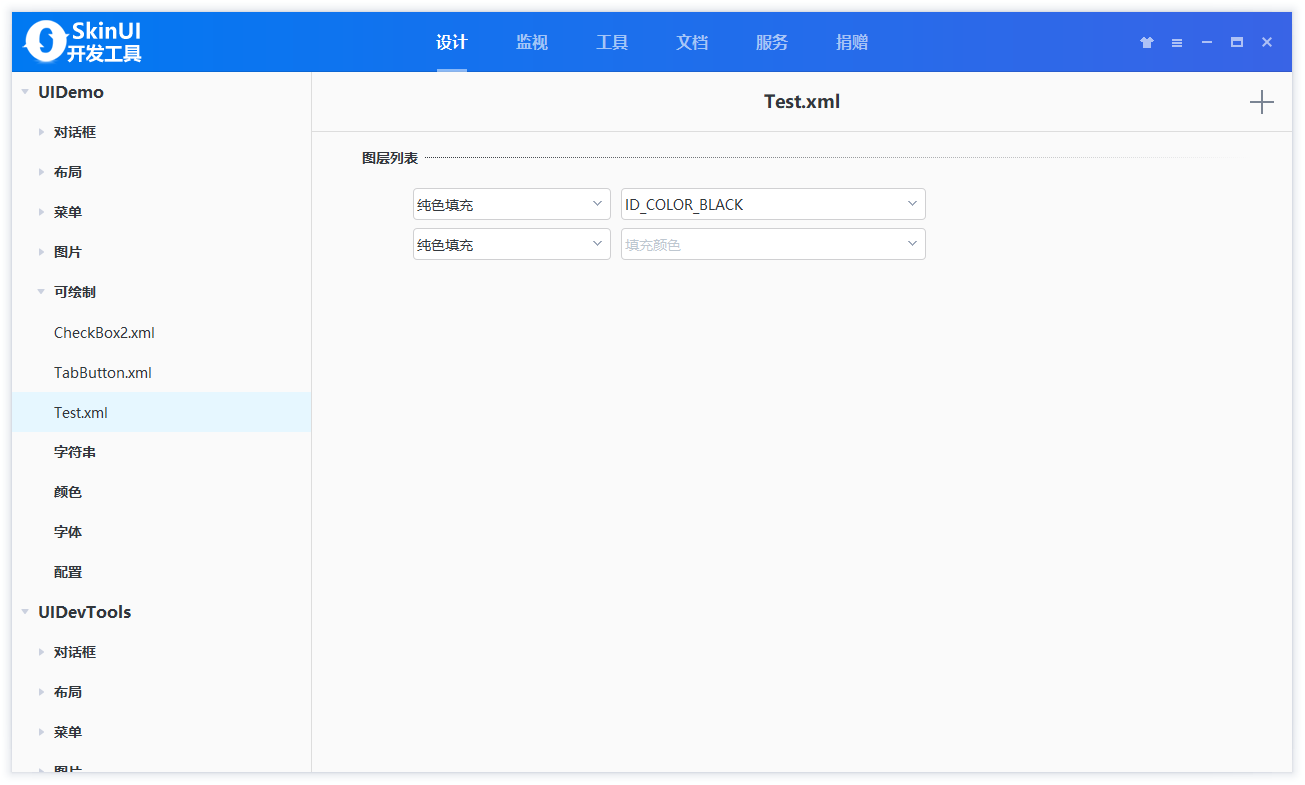
Task: Go to the 捐赠 tab
Action: coord(852,42)
